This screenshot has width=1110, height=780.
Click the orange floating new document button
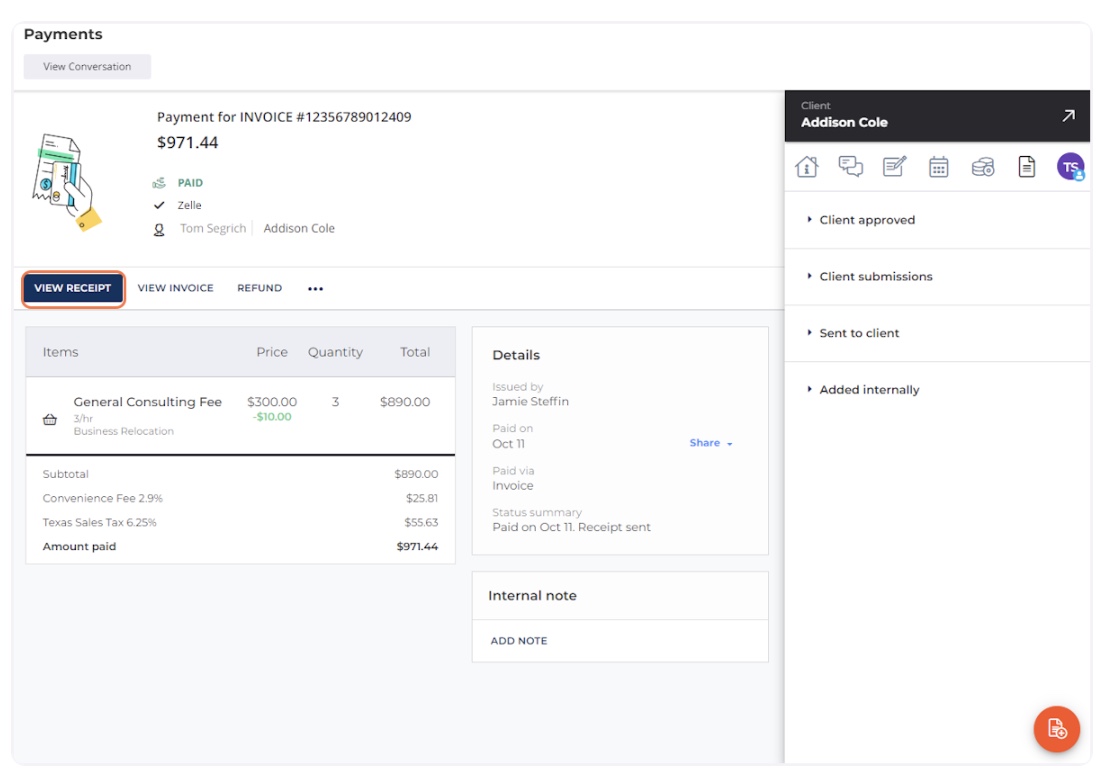click(1056, 728)
